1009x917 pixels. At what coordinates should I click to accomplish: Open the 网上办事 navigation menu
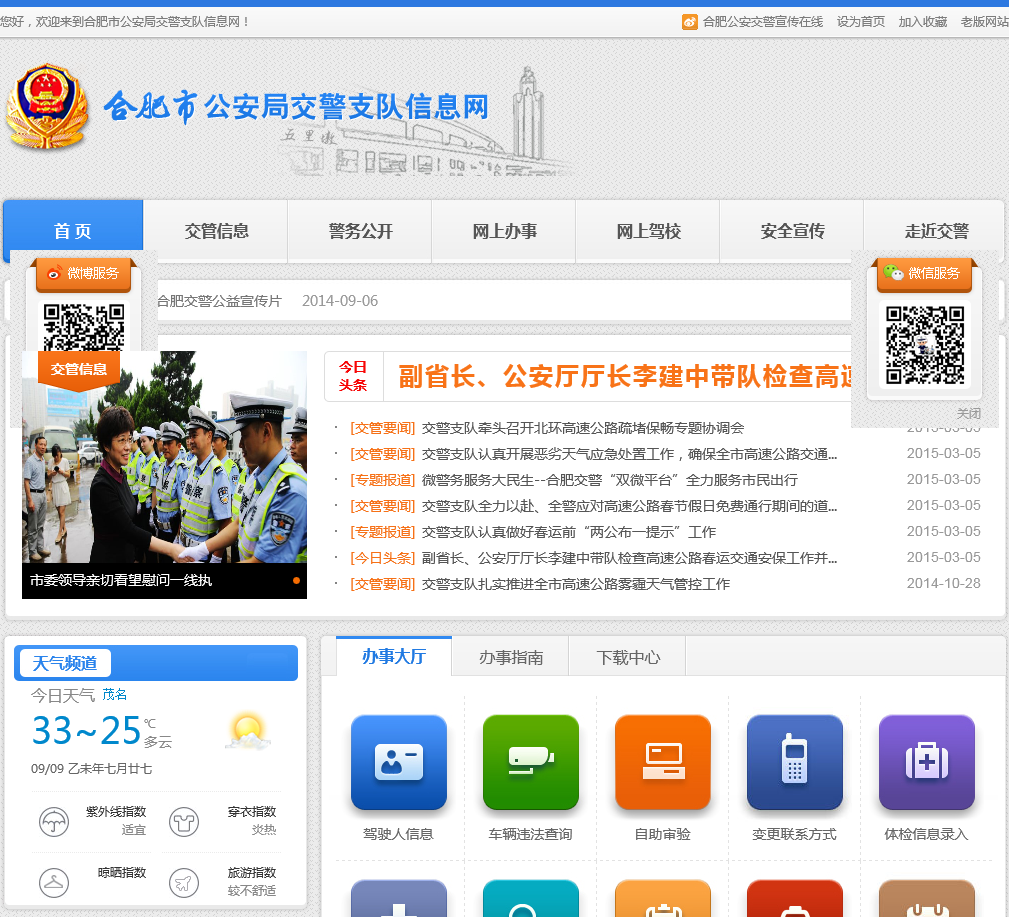[x=504, y=230]
